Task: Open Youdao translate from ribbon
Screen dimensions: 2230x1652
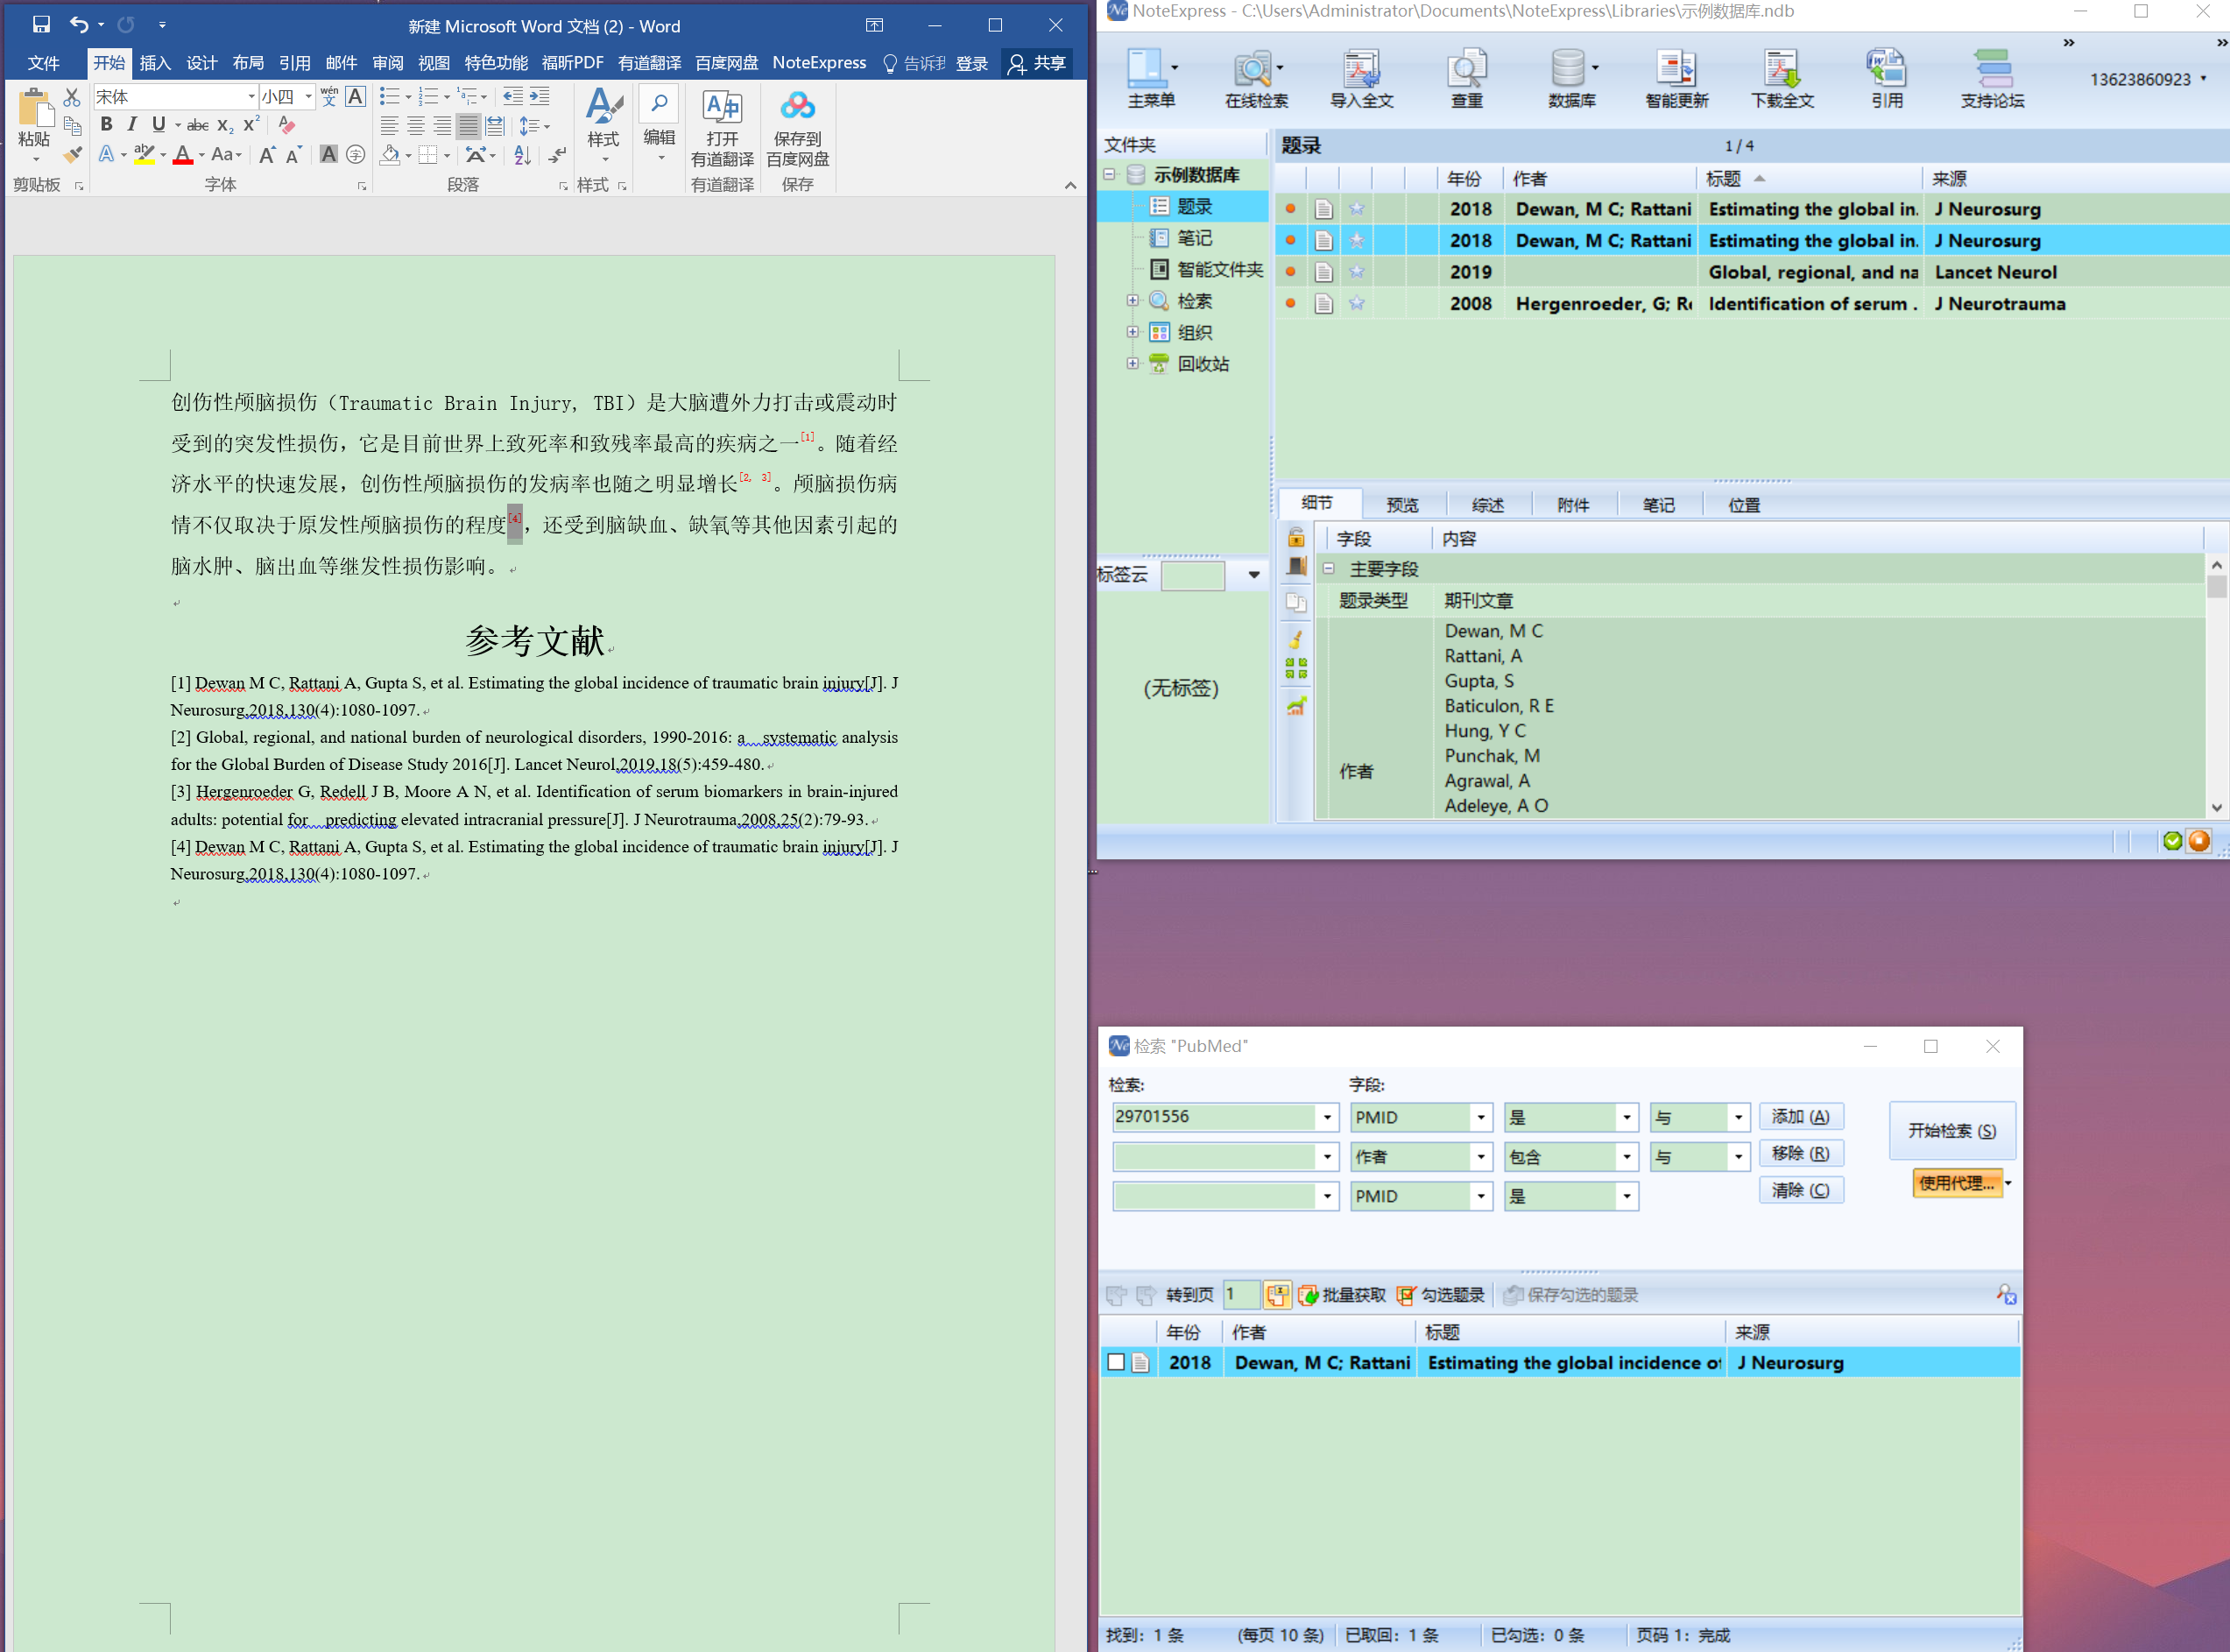Action: click(722, 128)
